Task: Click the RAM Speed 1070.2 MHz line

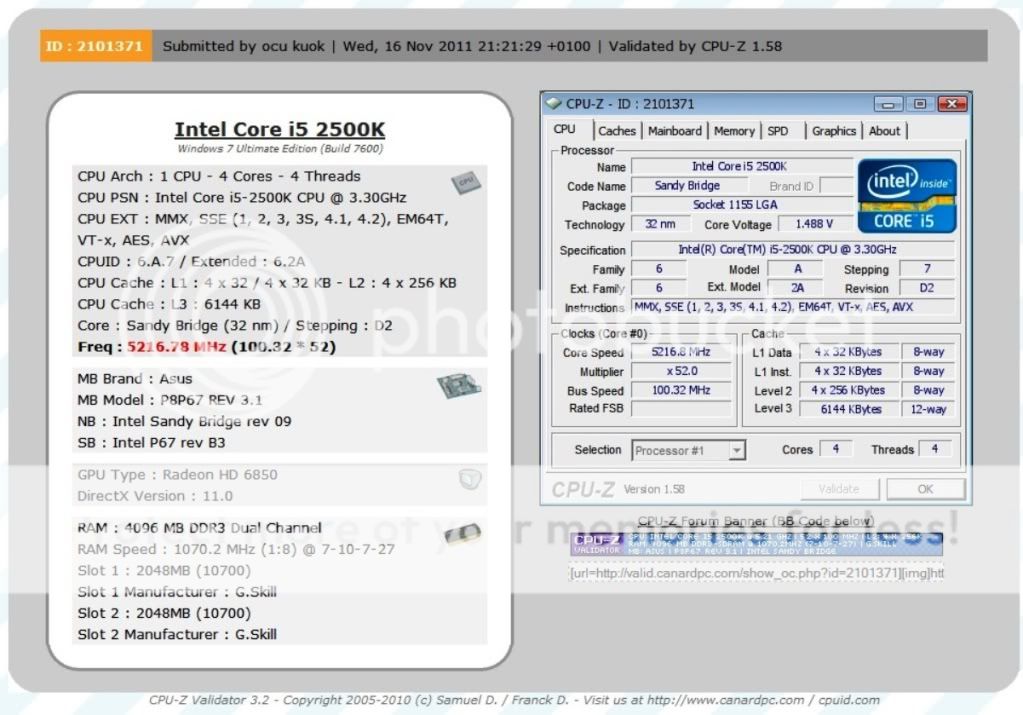Action: point(236,549)
